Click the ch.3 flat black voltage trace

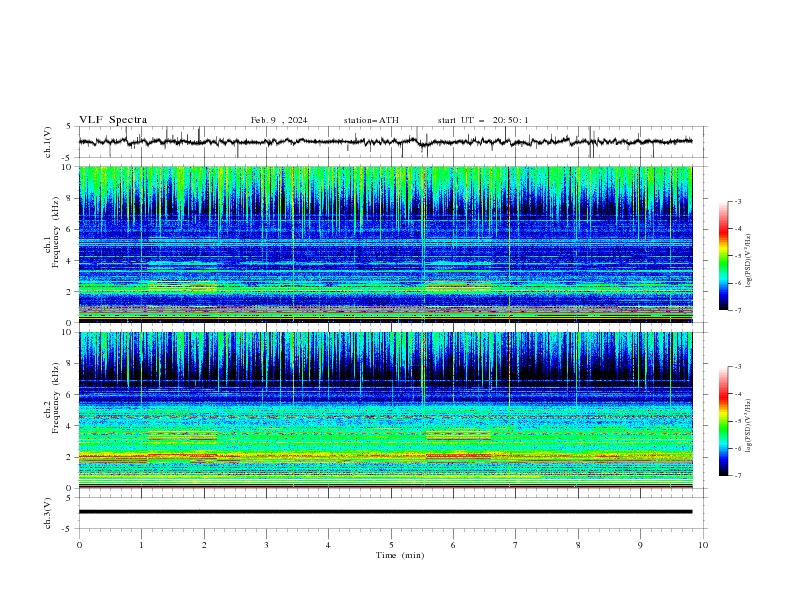tap(385, 512)
